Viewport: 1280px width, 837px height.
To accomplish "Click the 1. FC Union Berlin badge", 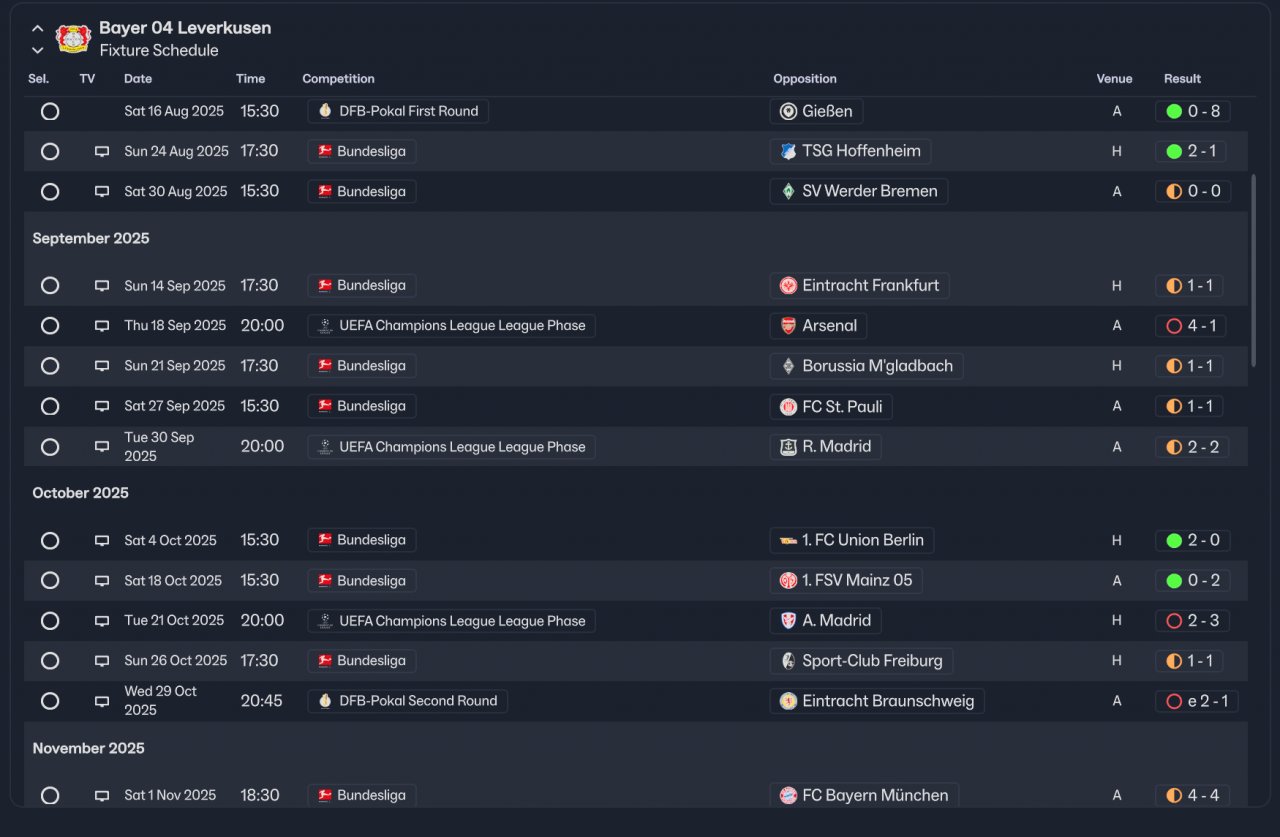I will (788, 541).
